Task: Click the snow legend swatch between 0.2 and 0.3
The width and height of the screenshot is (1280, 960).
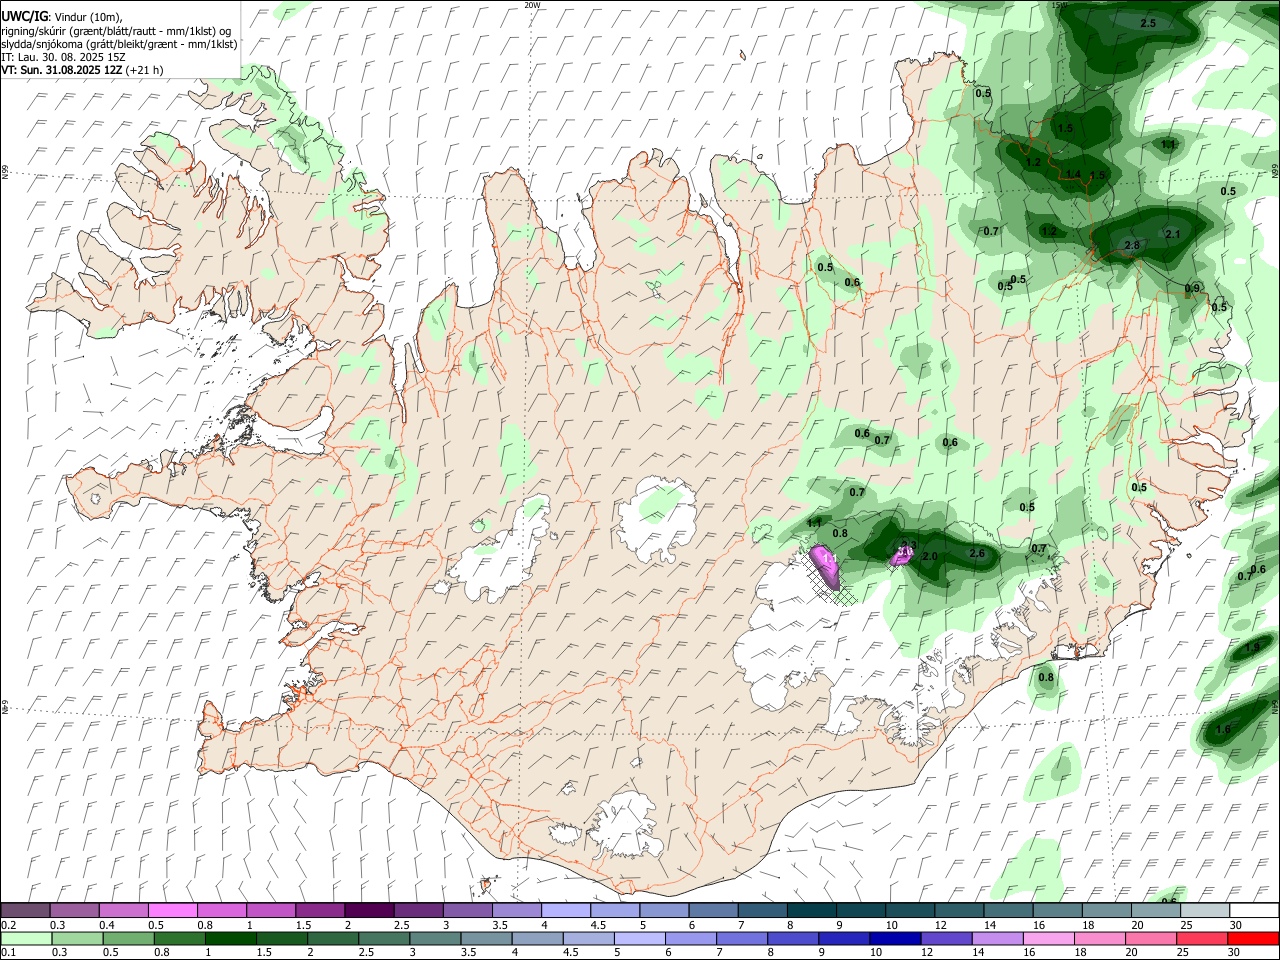Action: tap(25, 910)
